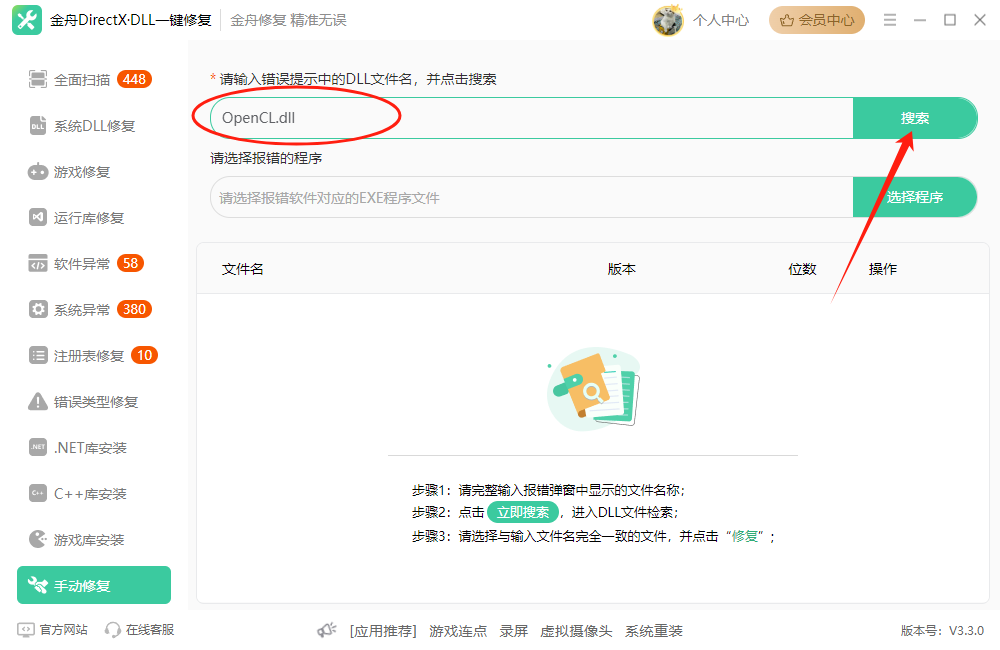Viewport: 1000px width, 650px height.
Task: Click the 金舟DirectX·DLL app logo icon
Action: coord(27,20)
